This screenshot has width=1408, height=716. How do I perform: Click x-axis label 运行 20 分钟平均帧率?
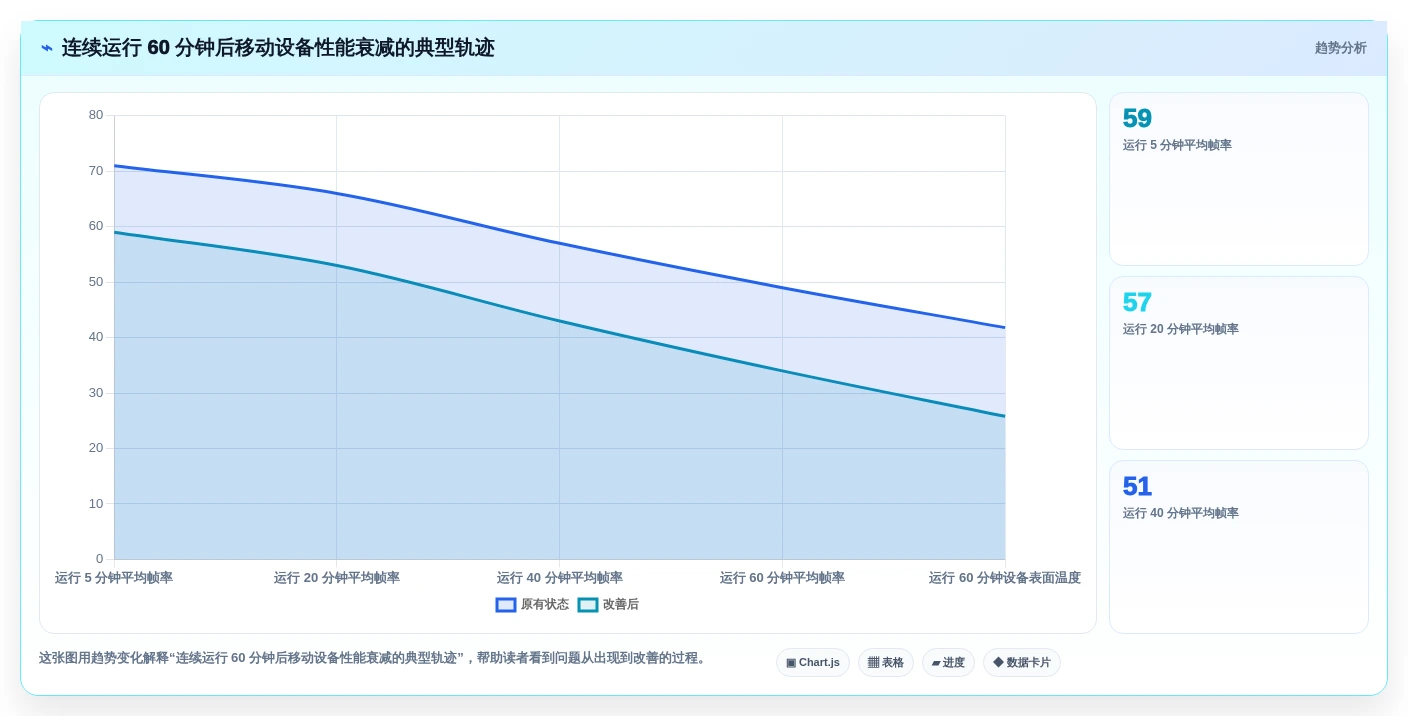point(337,578)
